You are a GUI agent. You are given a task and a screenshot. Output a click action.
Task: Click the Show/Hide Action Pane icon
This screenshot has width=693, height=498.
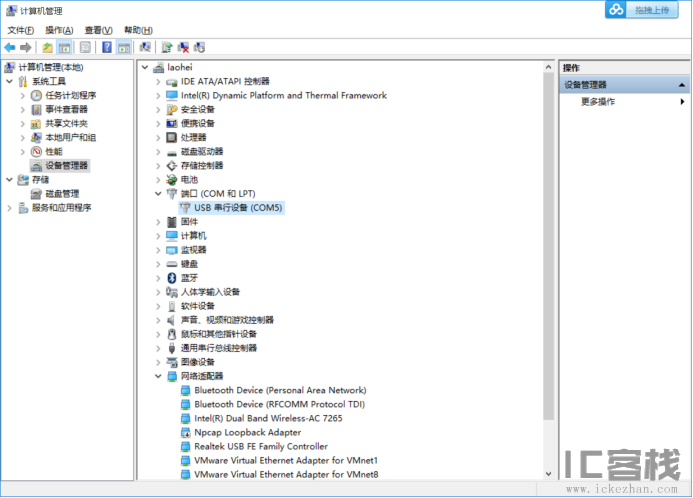pos(124,47)
